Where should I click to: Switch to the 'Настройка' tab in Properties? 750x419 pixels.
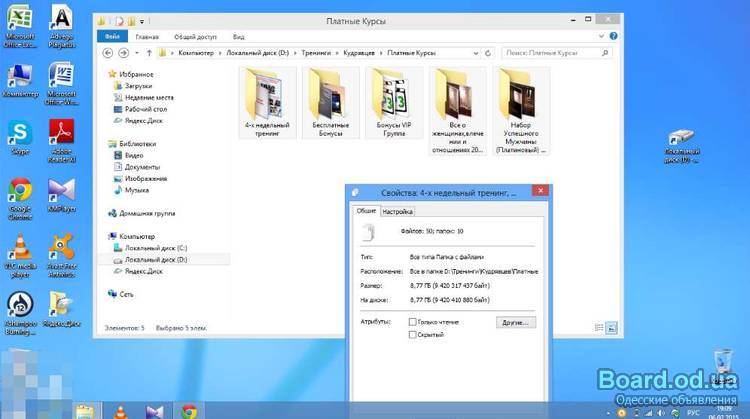click(397, 212)
